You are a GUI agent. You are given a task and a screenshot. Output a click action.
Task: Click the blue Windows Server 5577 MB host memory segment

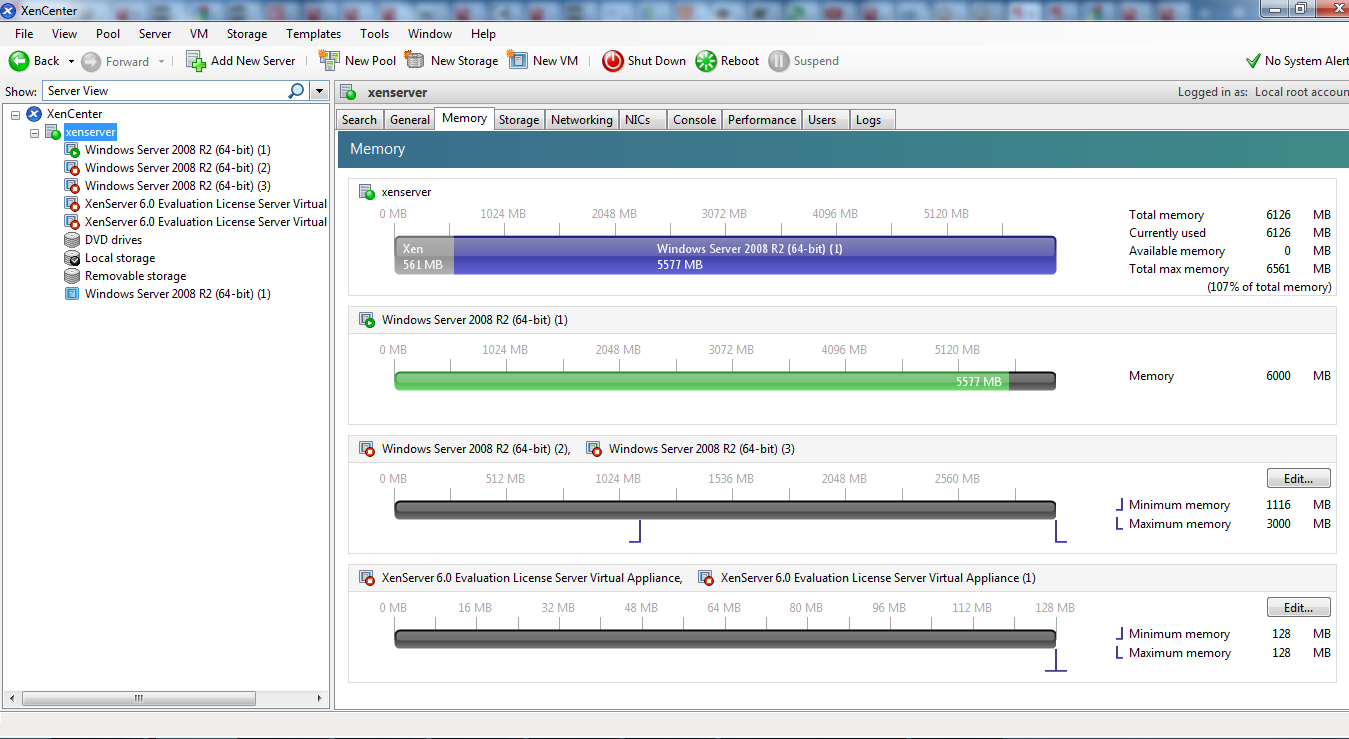(x=754, y=256)
